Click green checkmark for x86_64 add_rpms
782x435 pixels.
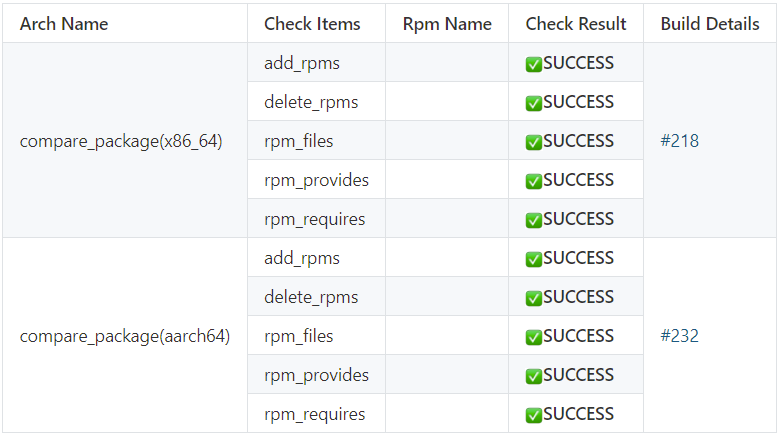click(x=534, y=64)
